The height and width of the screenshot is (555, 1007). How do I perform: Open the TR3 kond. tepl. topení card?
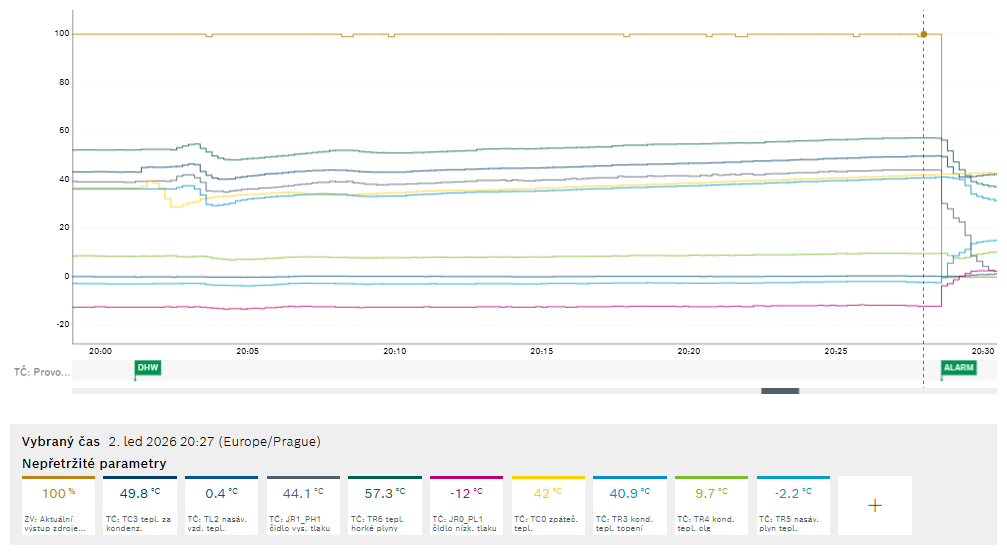pos(630,505)
